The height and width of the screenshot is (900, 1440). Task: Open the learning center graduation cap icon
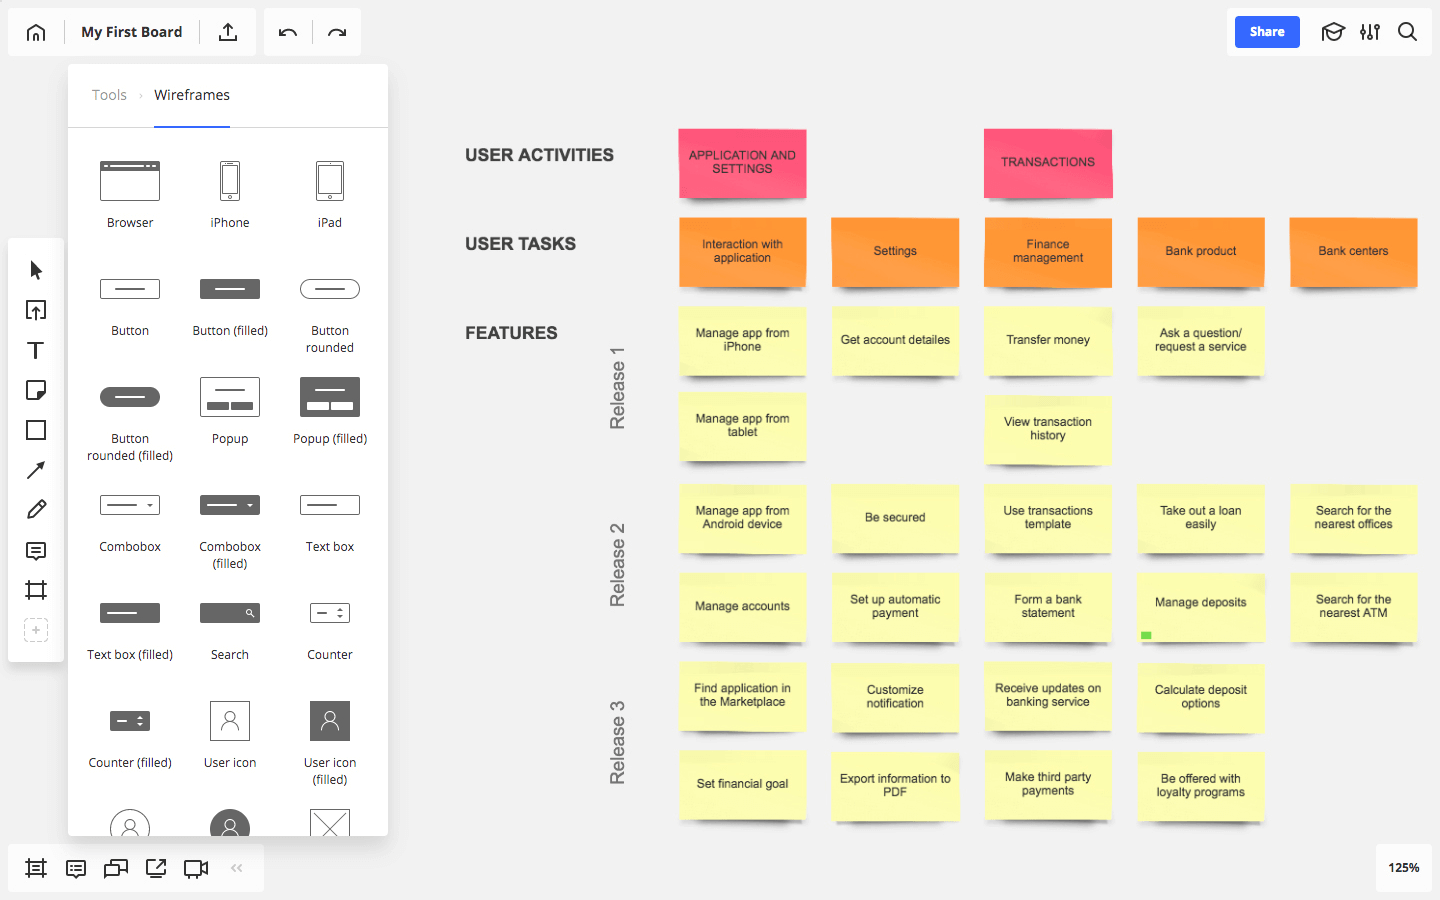[1333, 32]
